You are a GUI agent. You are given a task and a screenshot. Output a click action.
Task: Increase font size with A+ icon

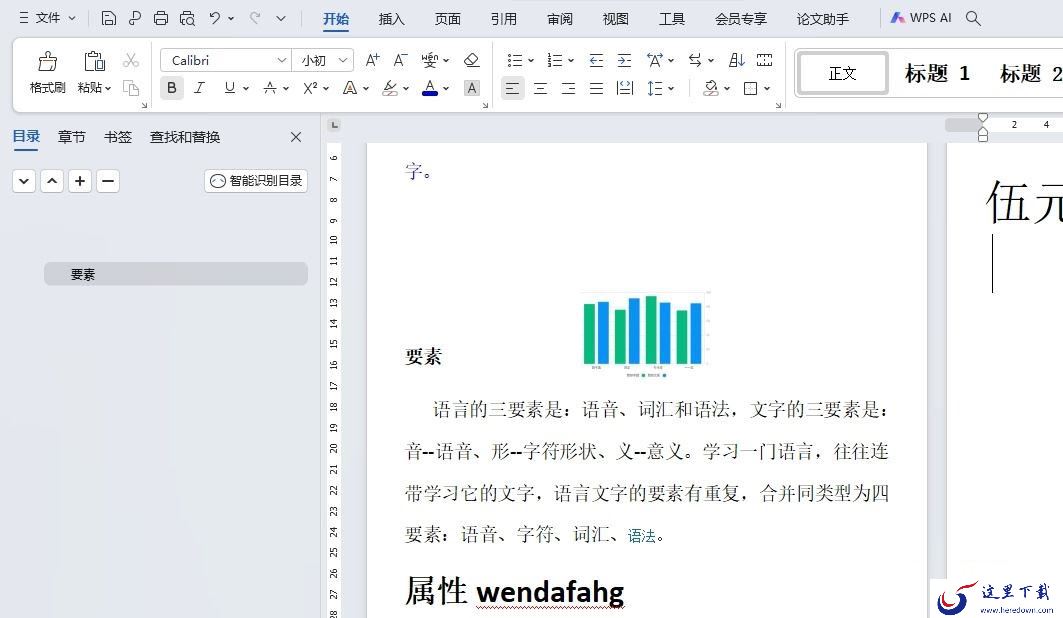pyautogui.click(x=372, y=60)
